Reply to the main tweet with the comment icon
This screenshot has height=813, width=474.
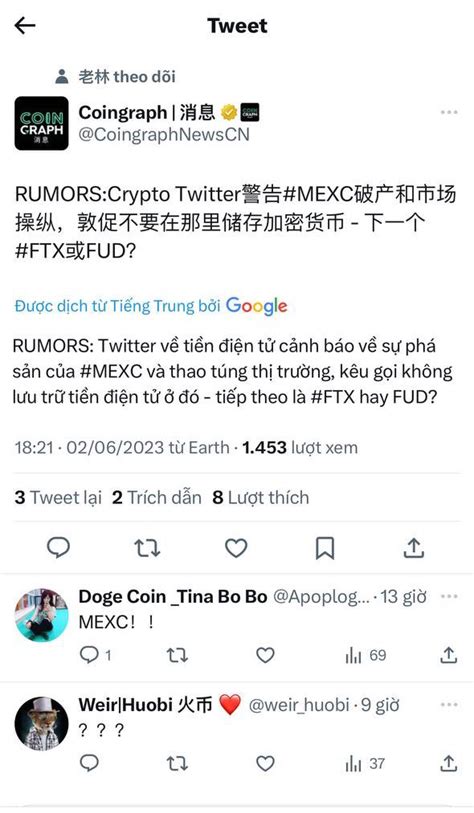click(58, 548)
